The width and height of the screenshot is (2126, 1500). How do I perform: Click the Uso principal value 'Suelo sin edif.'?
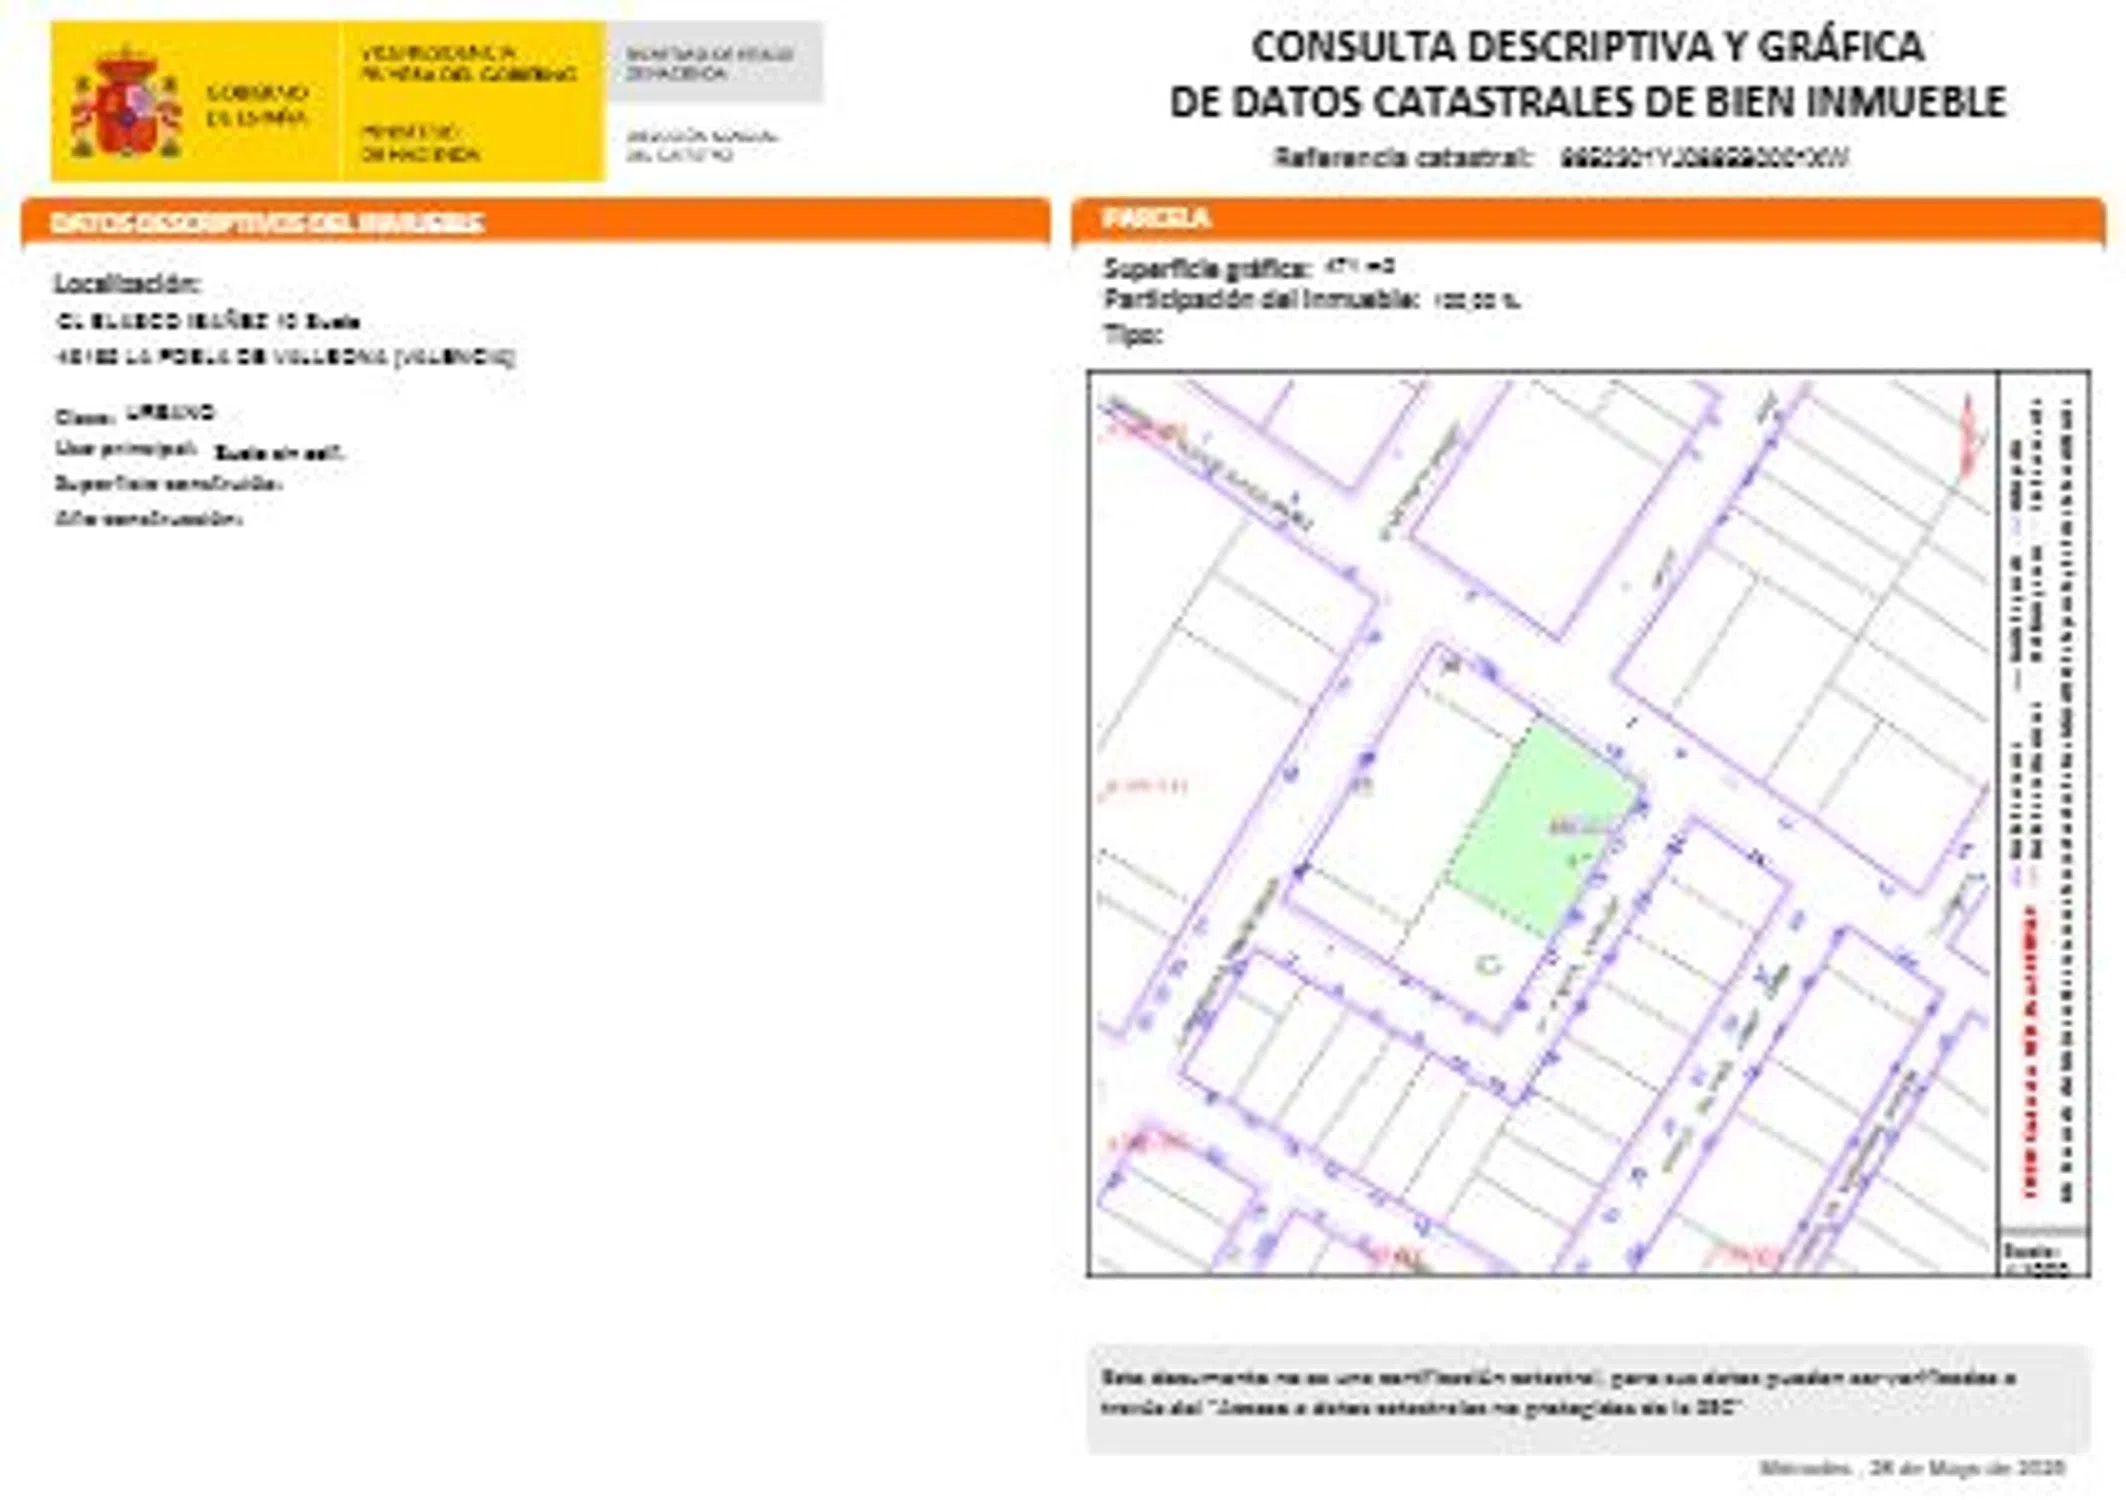(x=279, y=453)
